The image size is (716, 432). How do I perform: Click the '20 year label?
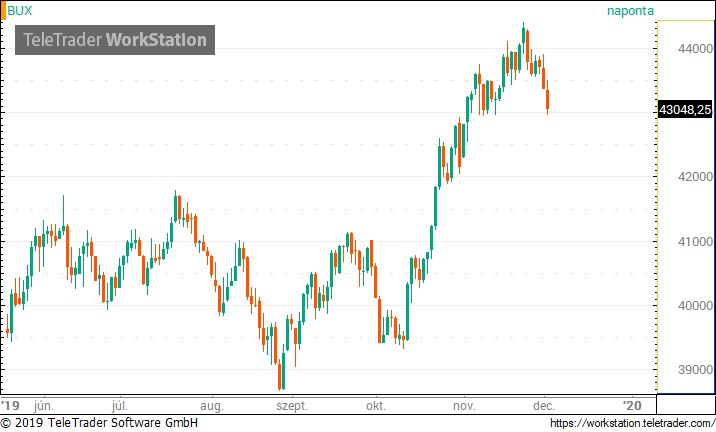632,406
